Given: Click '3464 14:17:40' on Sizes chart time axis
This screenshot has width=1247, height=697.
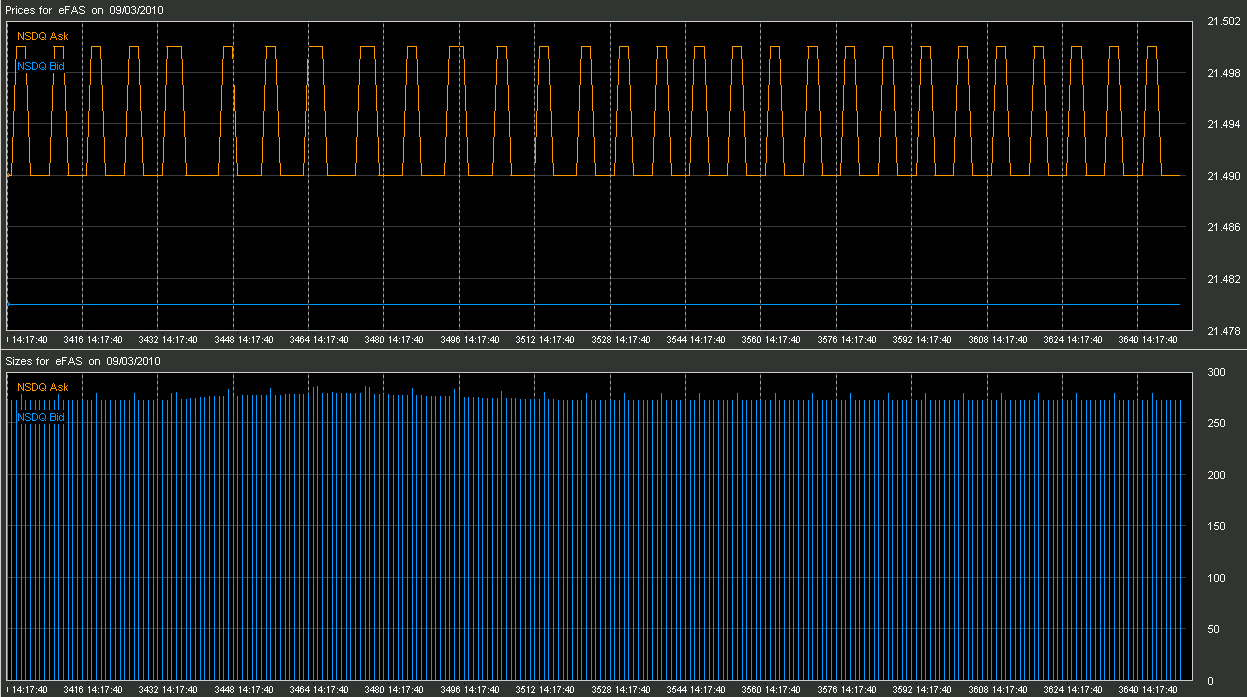Looking at the screenshot, I should click(x=319, y=690).
